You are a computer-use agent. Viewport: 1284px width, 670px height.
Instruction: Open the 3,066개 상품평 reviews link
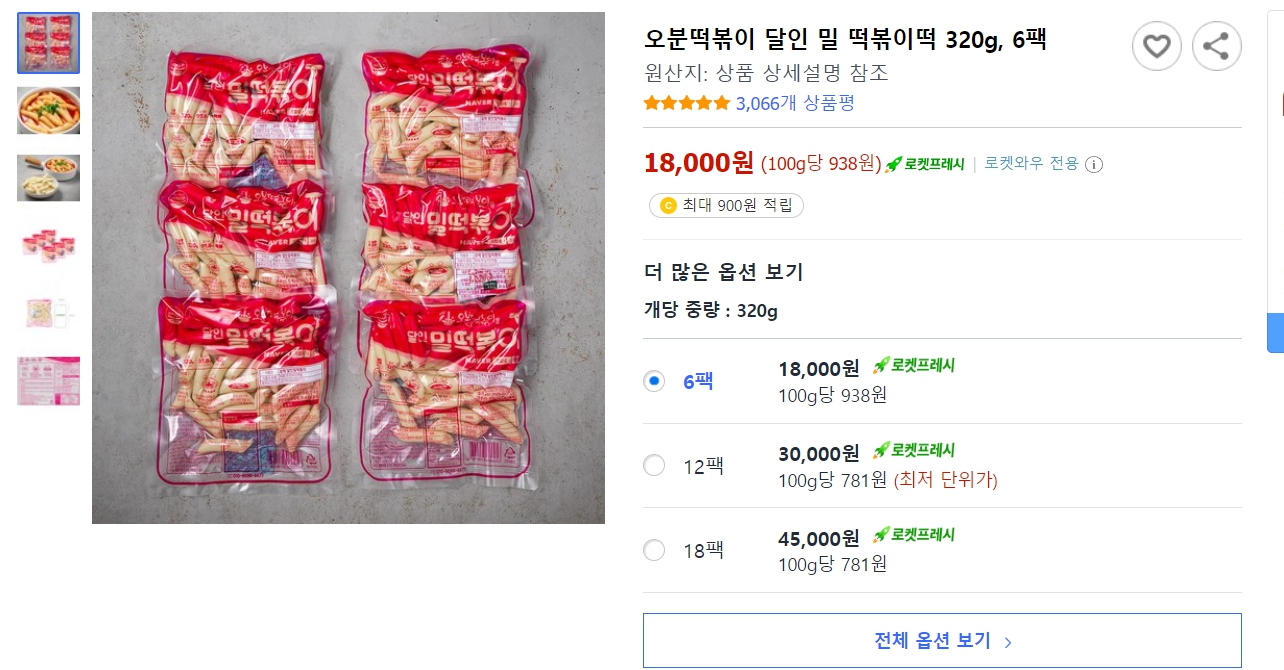tap(795, 103)
